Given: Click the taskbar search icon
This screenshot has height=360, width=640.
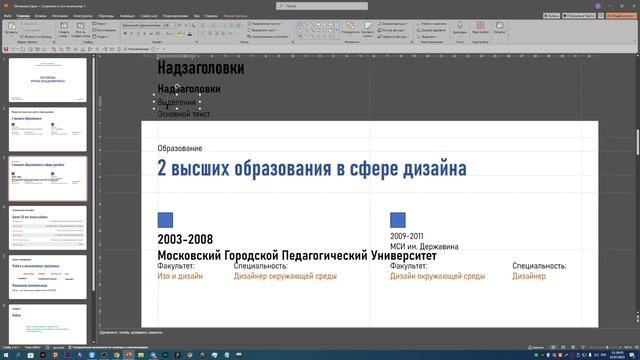Looking at the screenshot, I should [x=18, y=355].
